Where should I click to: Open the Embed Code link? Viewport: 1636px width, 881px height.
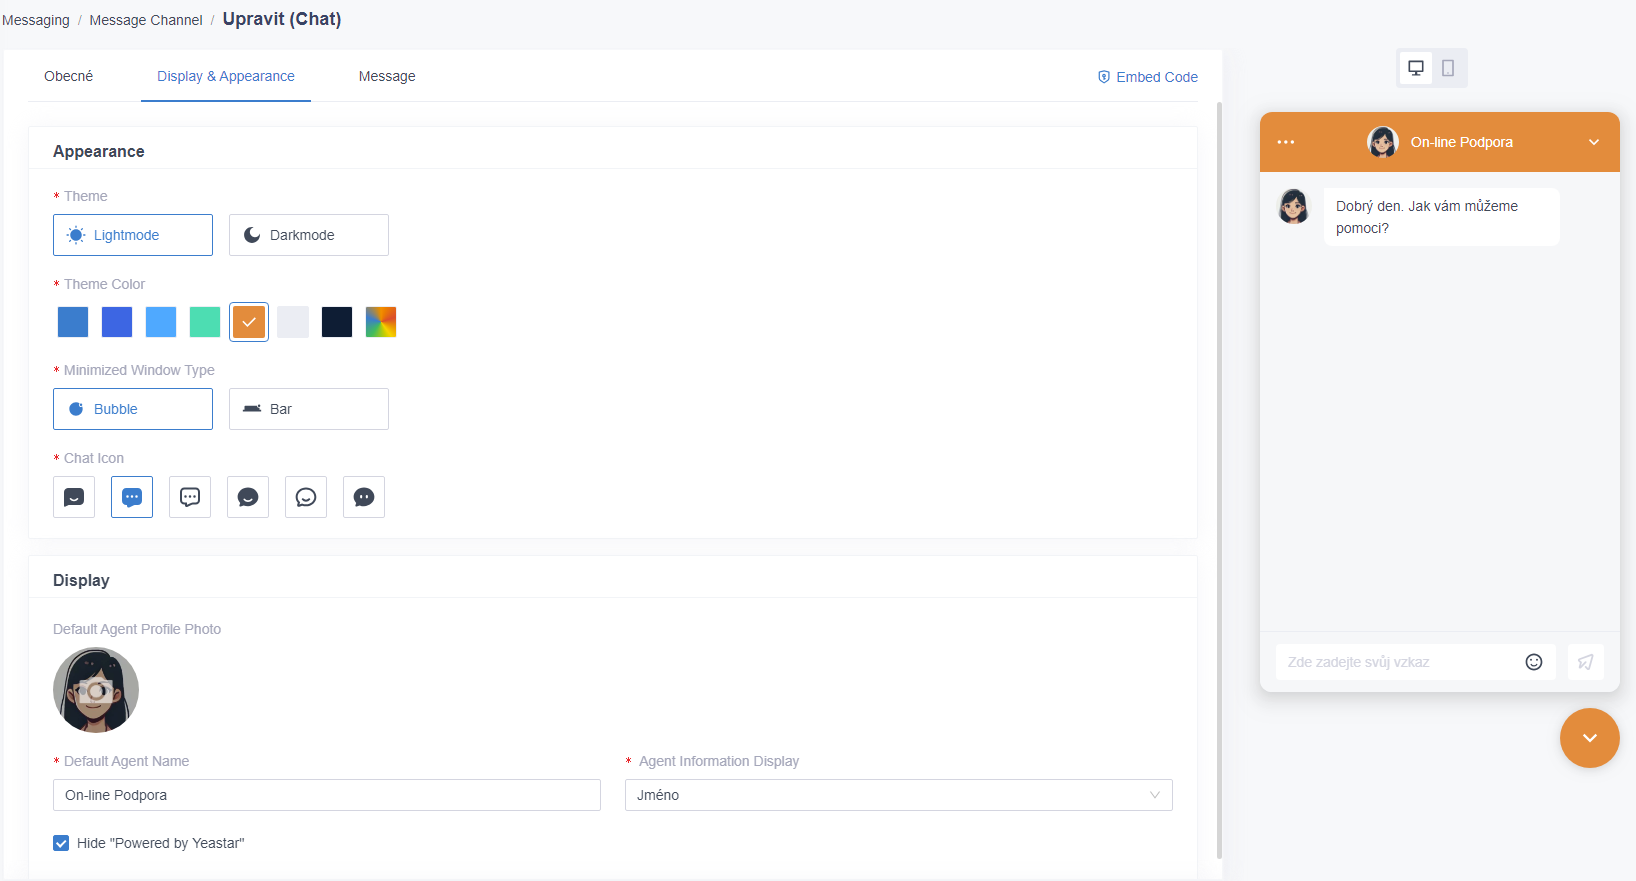1147,77
